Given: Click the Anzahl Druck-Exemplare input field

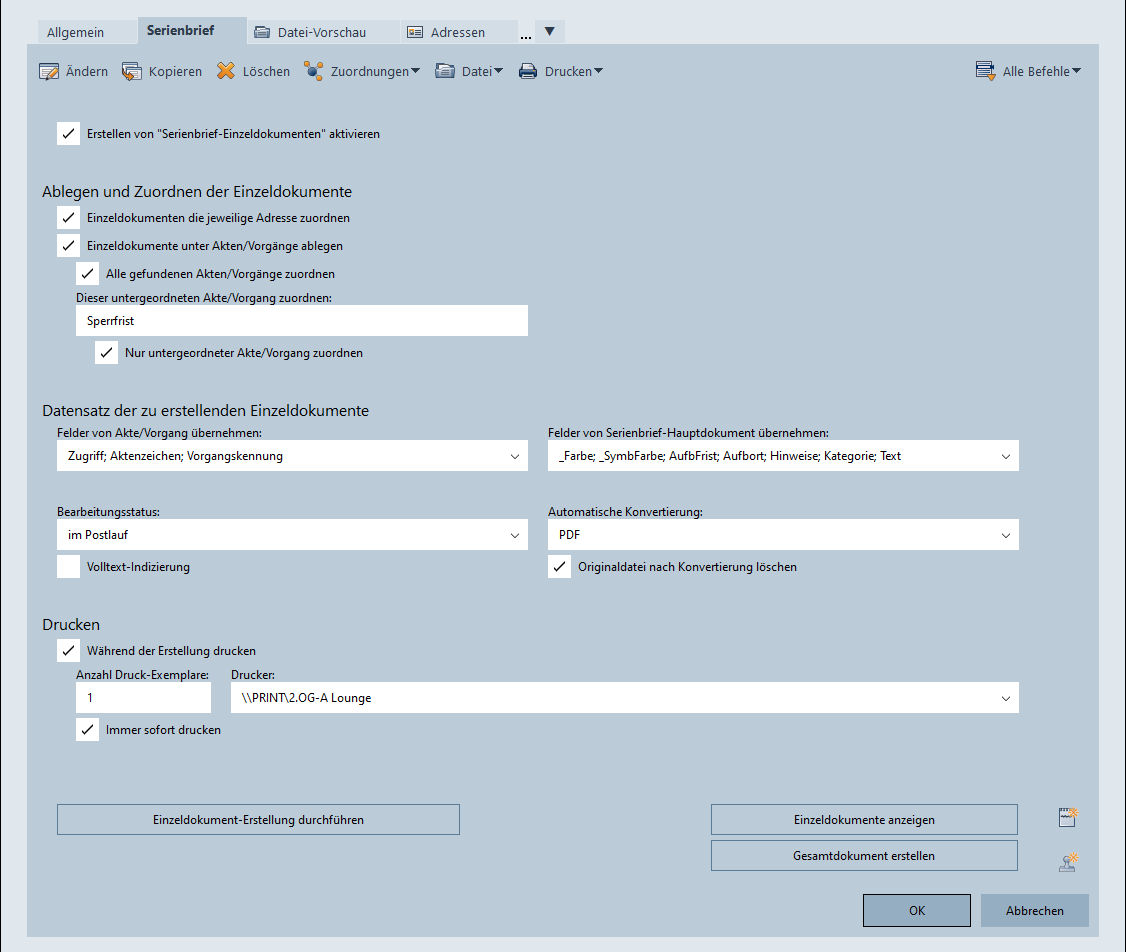Looking at the screenshot, I should click(144, 698).
